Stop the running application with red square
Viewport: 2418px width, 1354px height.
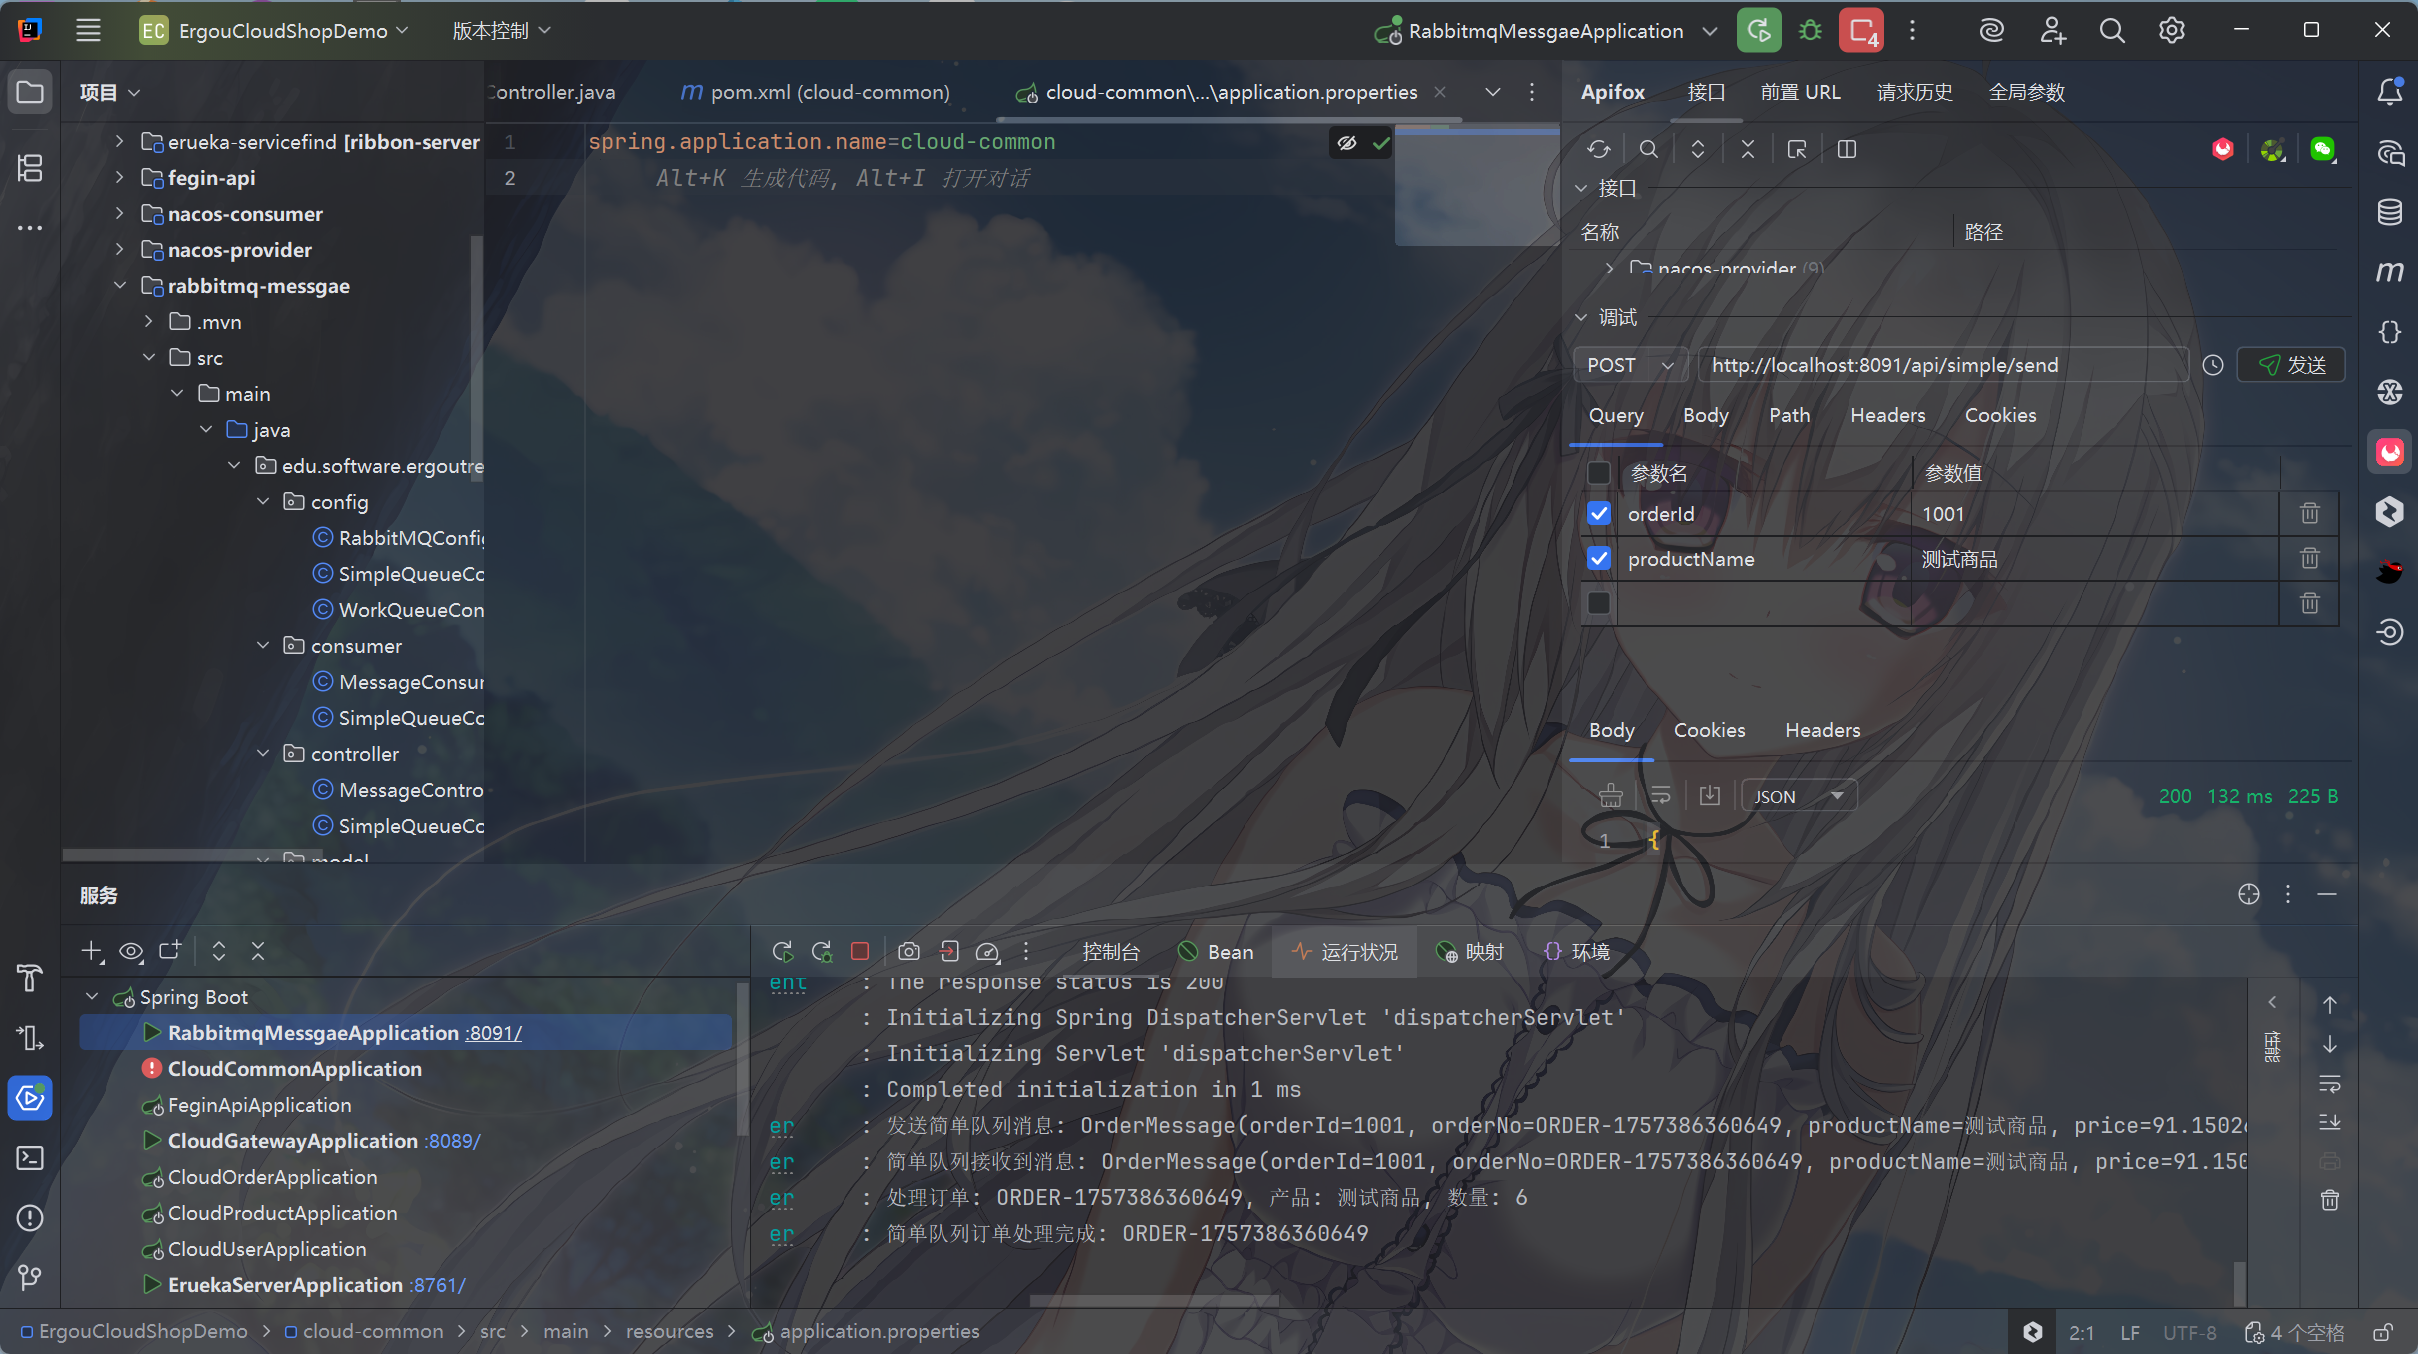(860, 951)
